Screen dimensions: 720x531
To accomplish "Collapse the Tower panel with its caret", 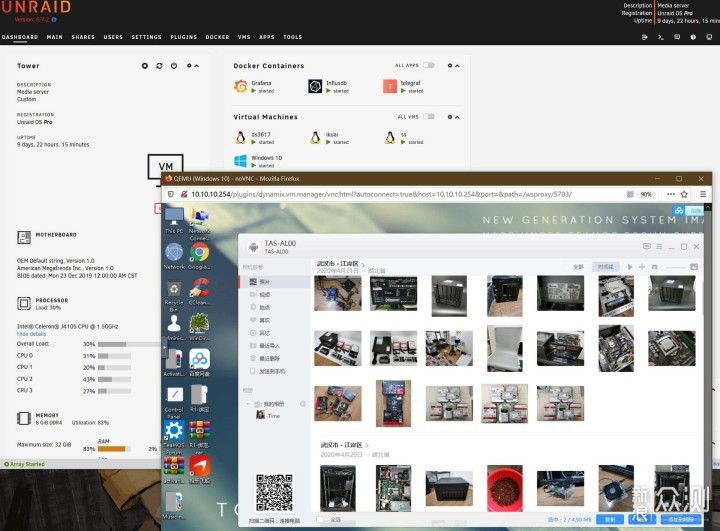I will (x=197, y=66).
